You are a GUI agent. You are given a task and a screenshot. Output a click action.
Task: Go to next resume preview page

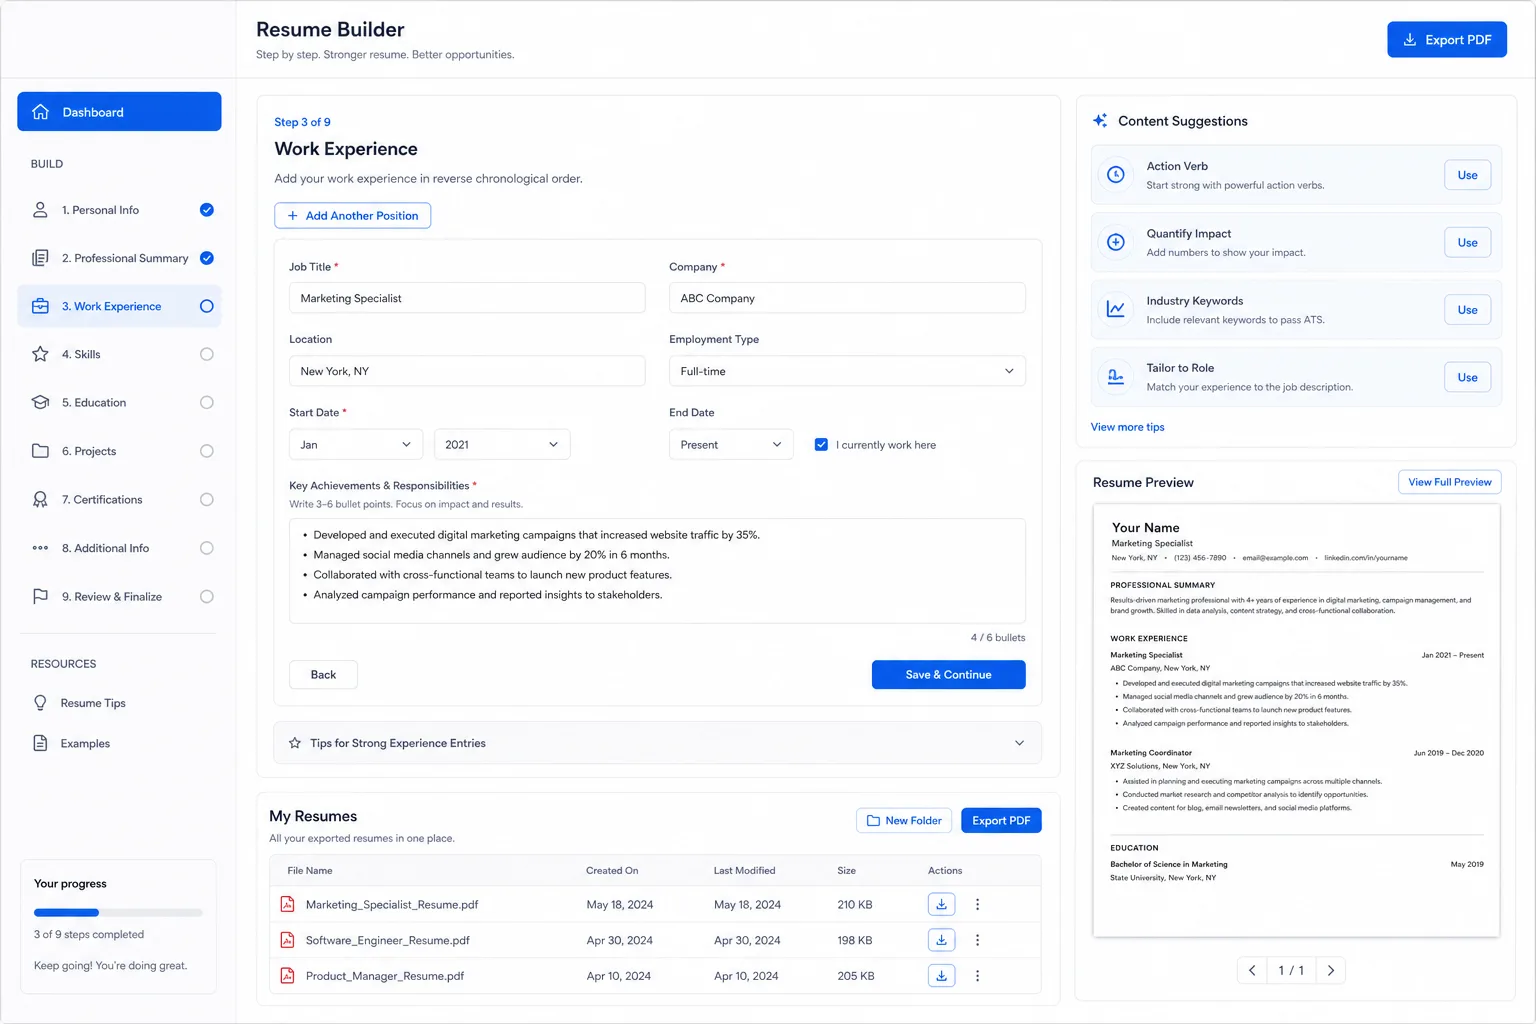click(x=1330, y=970)
